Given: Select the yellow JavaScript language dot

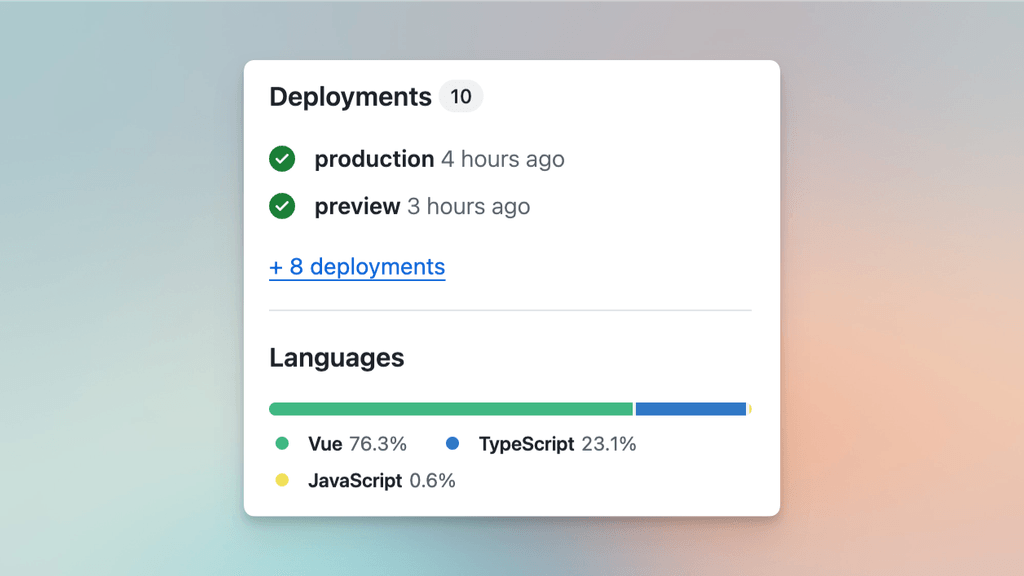Looking at the screenshot, I should click(282, 480).
